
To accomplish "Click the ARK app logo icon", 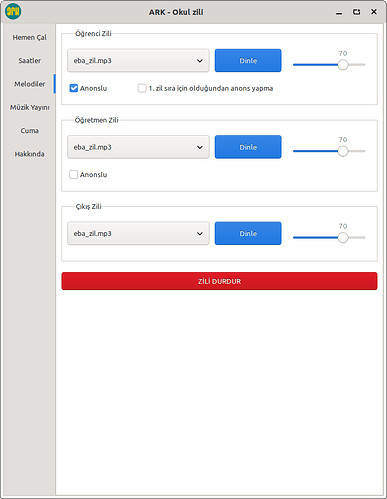I will pyautogui.click(x=13, y=11).
